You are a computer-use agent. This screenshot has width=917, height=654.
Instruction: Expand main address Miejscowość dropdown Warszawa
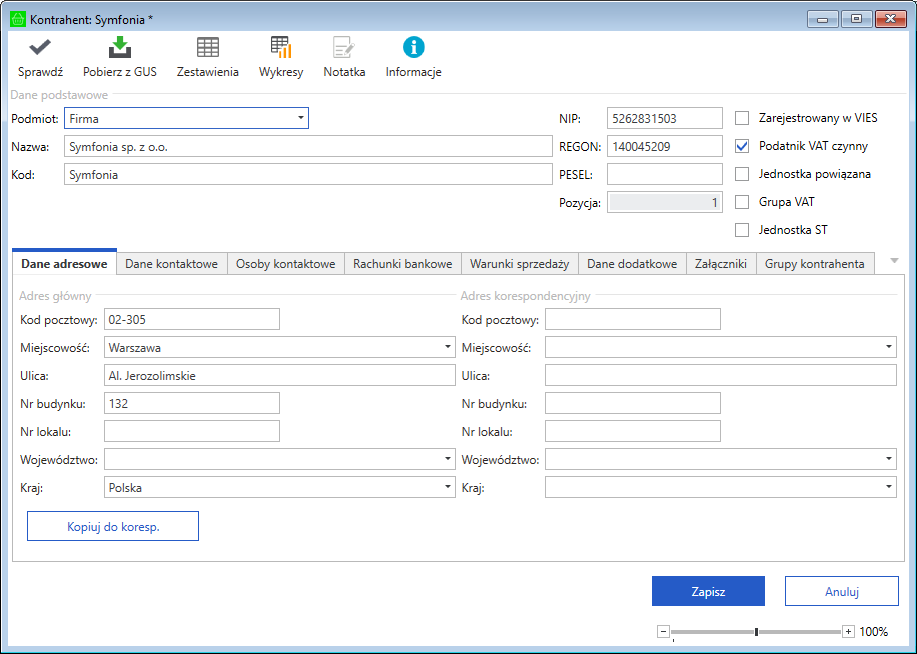click(447, 347)
